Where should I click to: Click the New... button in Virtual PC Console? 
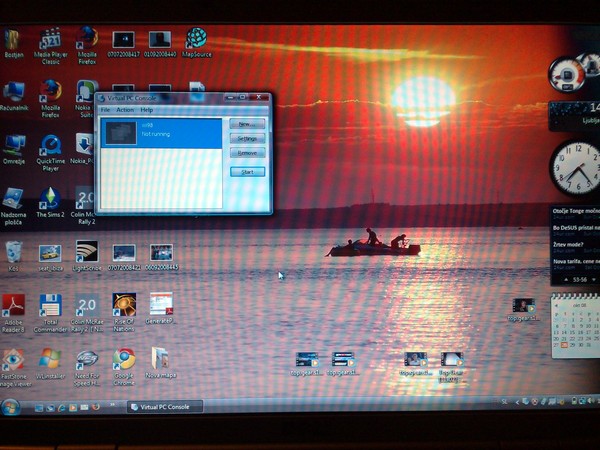[x=247, y=124]
